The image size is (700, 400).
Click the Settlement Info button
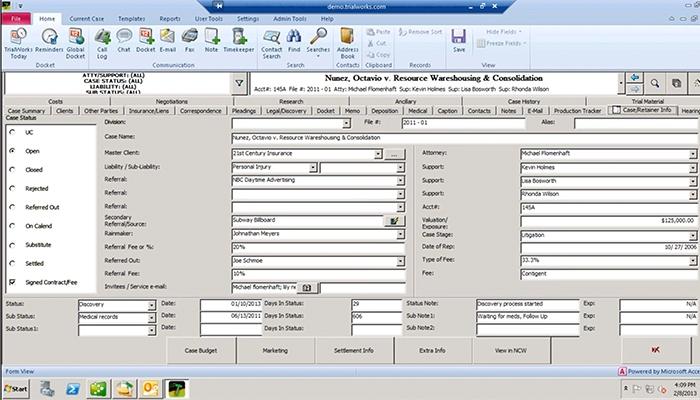pos(354,350)
